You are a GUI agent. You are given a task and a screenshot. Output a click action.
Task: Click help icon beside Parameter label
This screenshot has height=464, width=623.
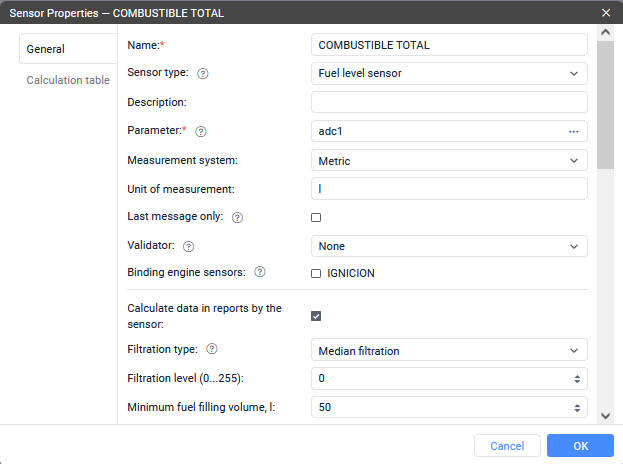(201, 131)
